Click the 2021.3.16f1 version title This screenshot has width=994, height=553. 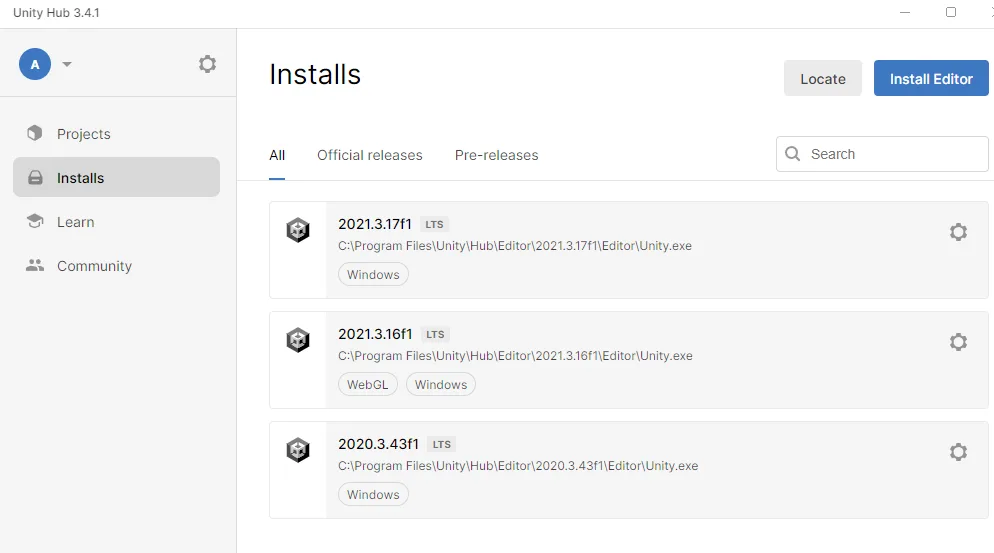[375, 334]
